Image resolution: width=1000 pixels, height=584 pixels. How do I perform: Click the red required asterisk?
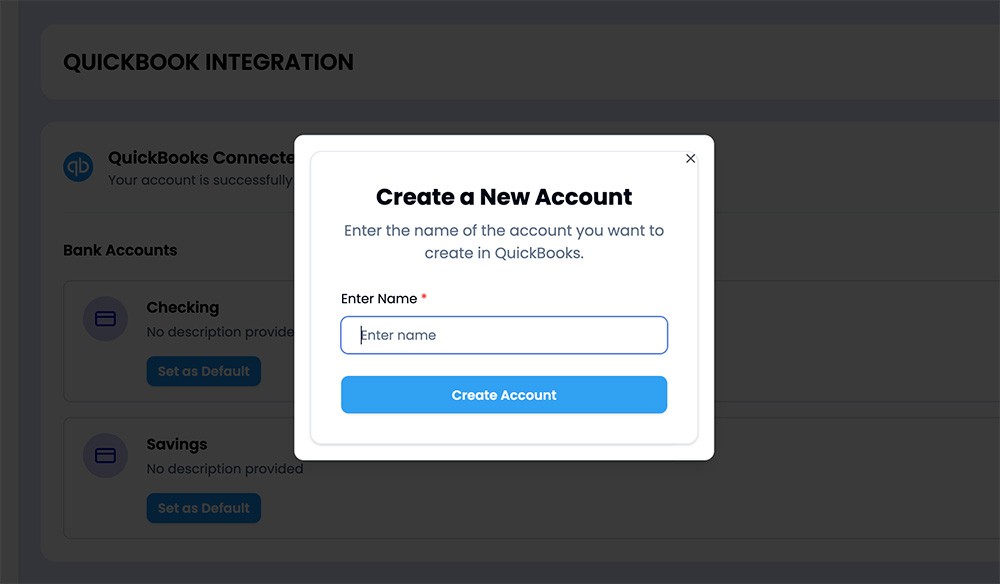pos(423,297)
